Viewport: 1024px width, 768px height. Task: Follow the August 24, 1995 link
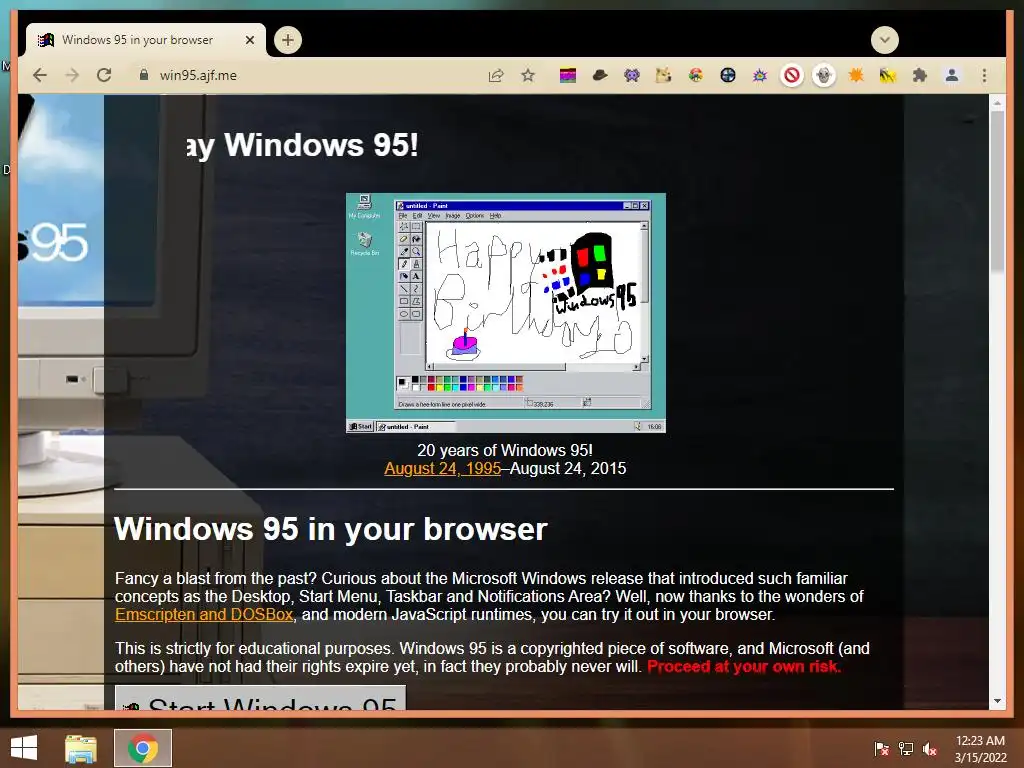click(442, 469)
